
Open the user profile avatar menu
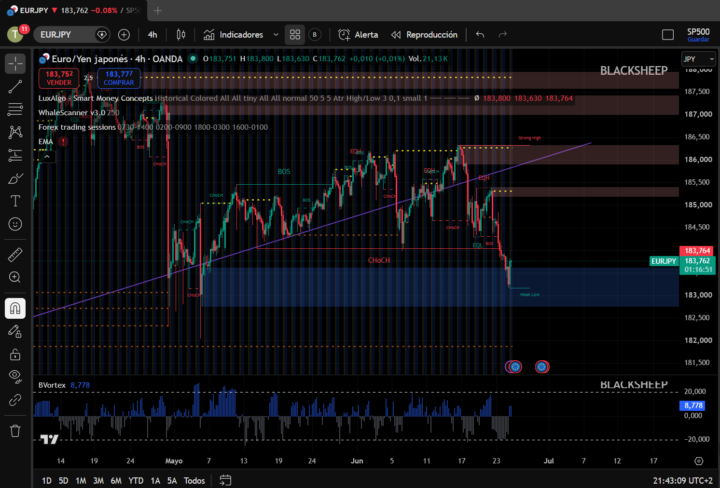[16, 35]
